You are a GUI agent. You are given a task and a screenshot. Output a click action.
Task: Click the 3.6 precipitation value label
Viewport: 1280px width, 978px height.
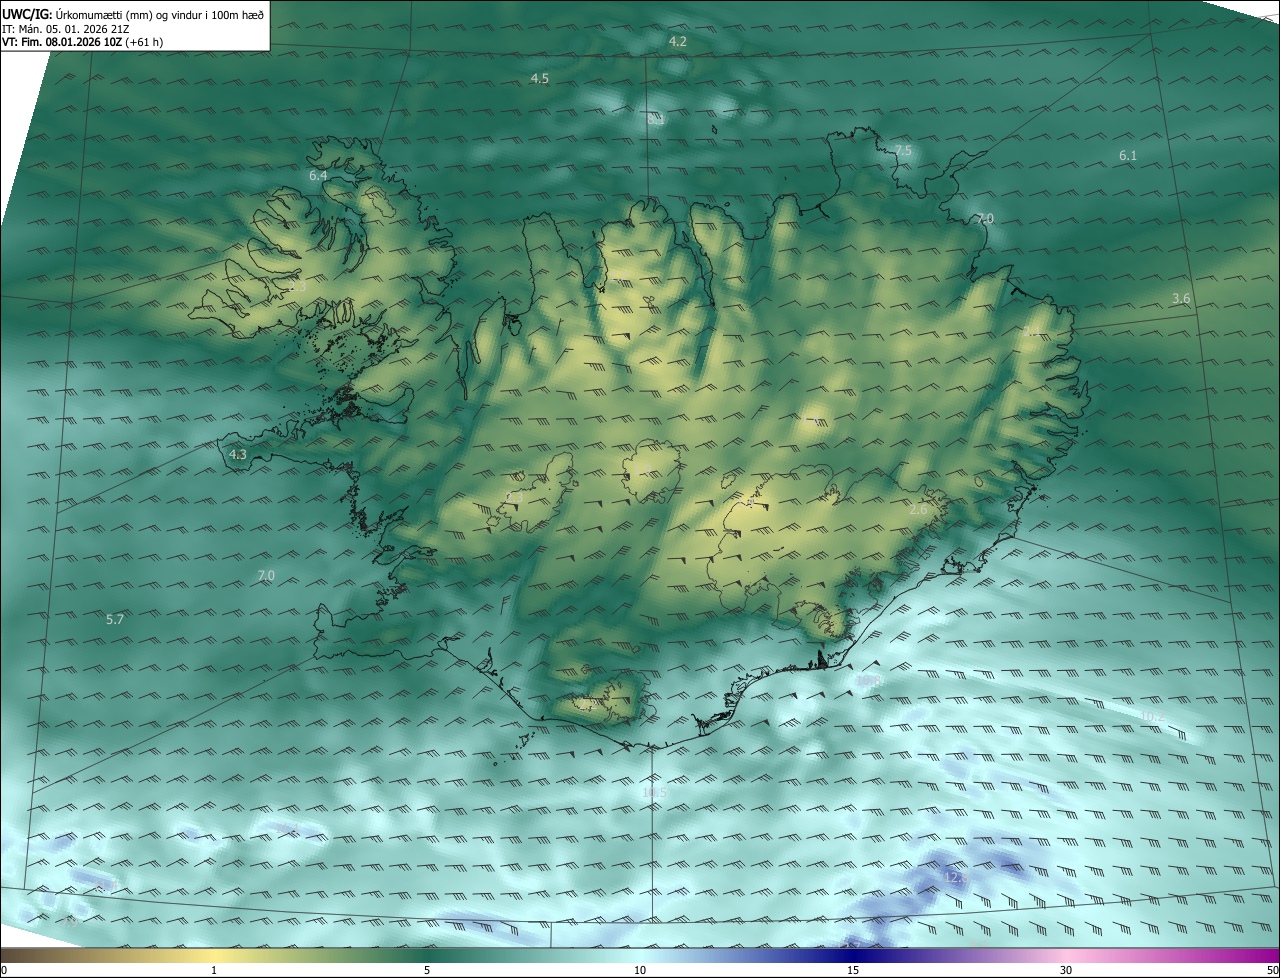pos(1181,299)
